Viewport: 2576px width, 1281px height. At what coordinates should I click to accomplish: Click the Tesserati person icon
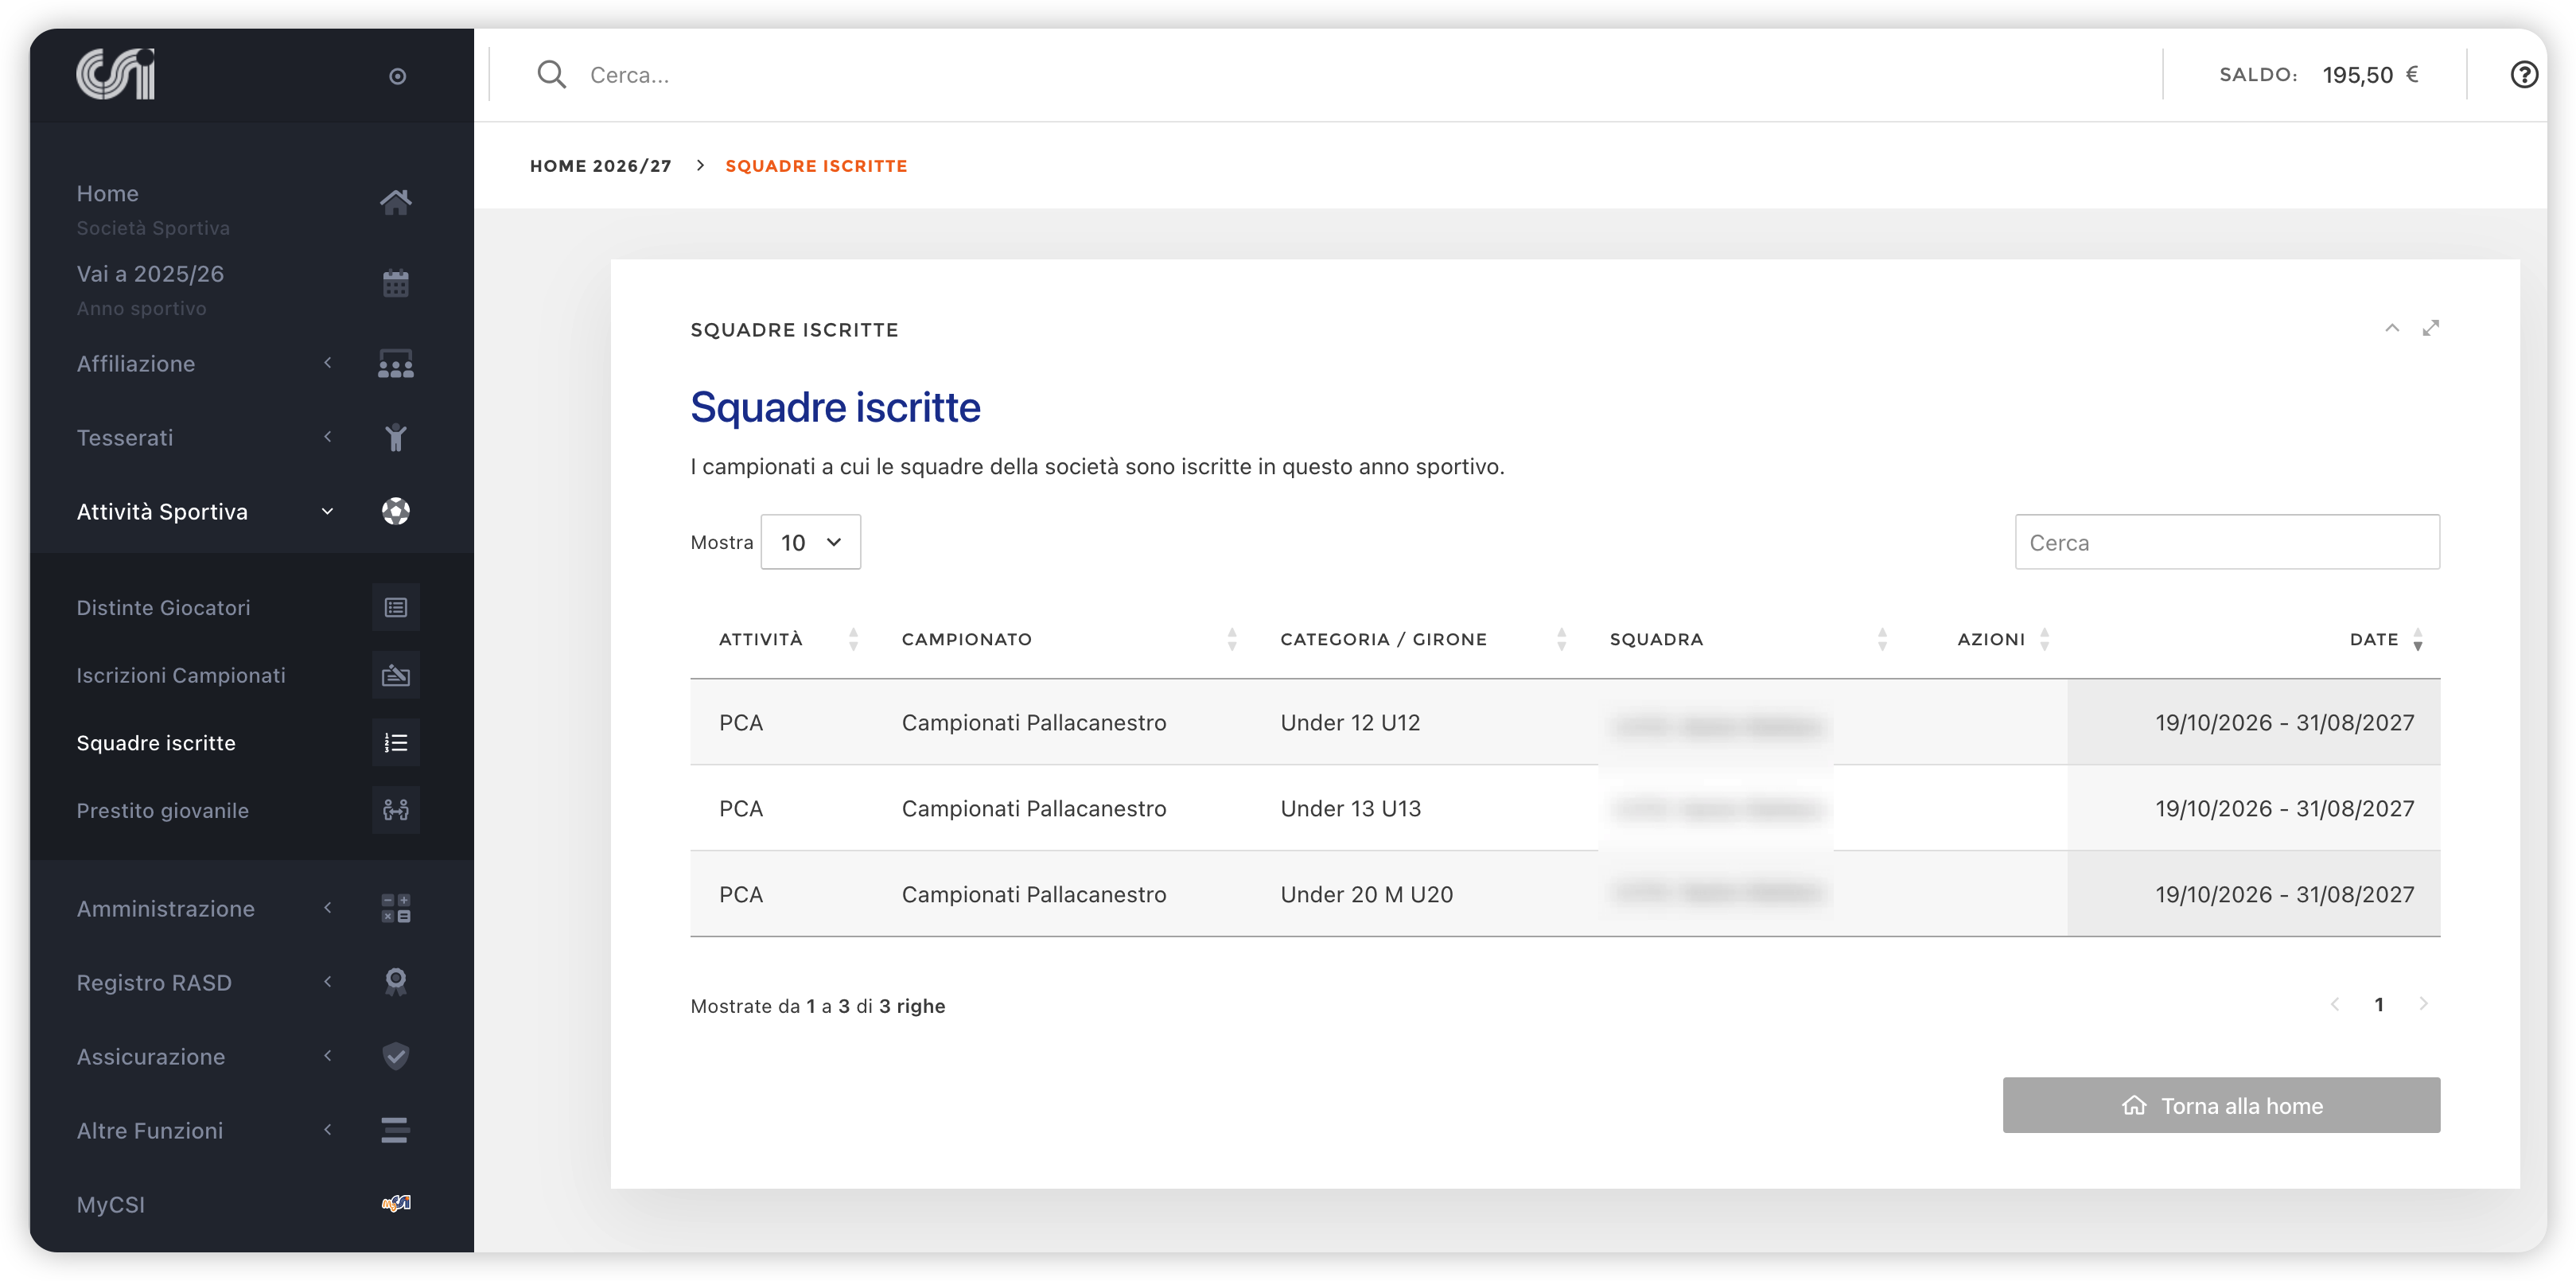(x=396, y=438)
